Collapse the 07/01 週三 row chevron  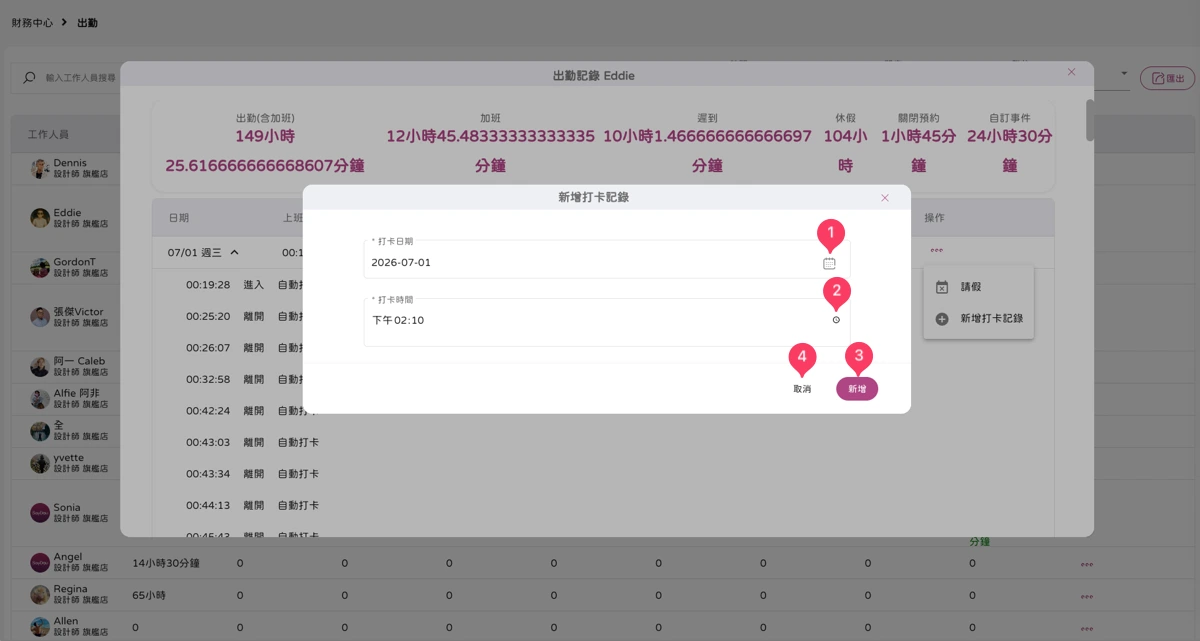pyautogui.click(x=235, y=253)
